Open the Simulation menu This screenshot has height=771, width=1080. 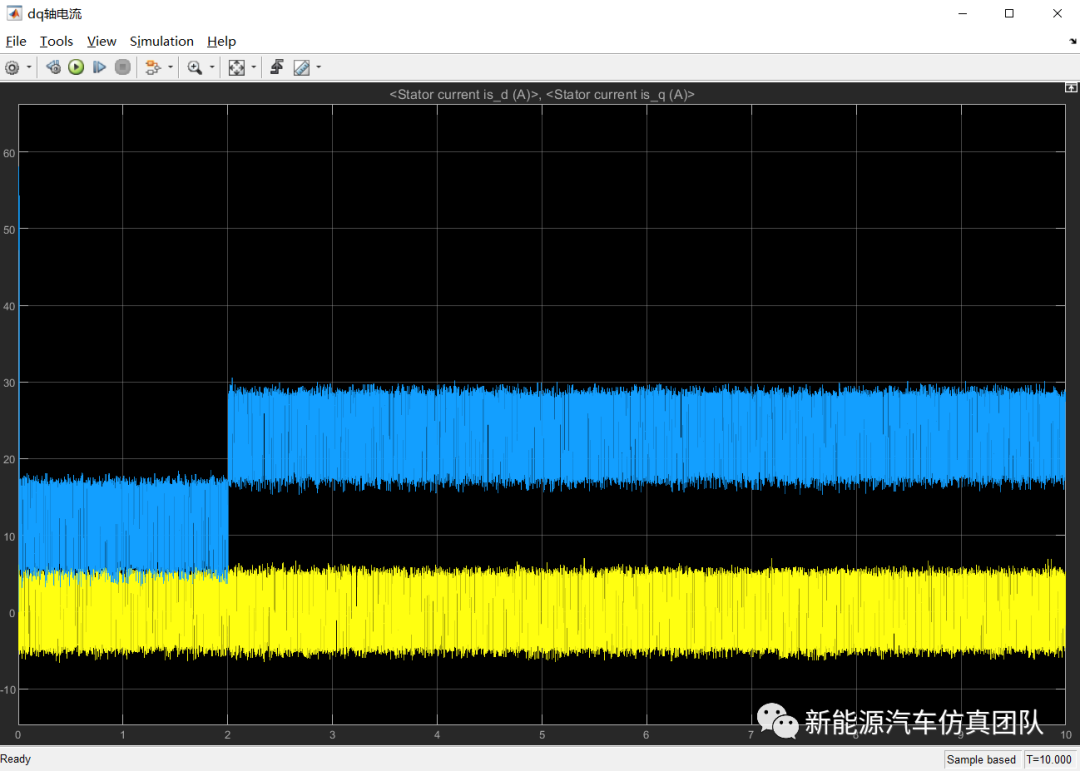161,41
